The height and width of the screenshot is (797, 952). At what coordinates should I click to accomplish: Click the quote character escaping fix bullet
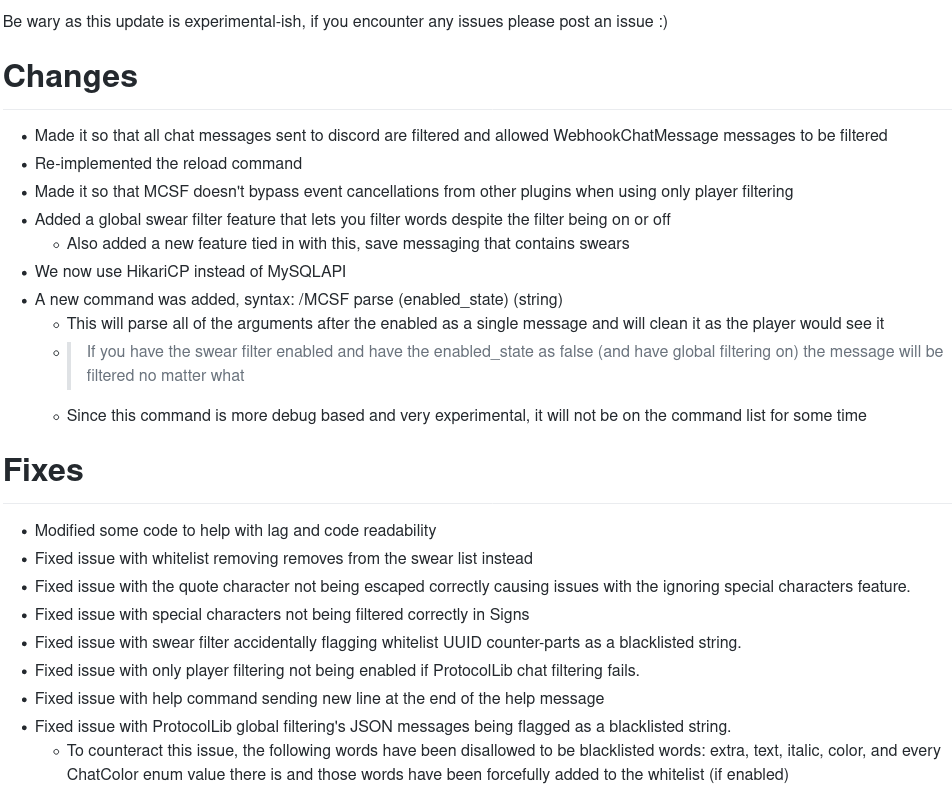click(x=472, y=587)
